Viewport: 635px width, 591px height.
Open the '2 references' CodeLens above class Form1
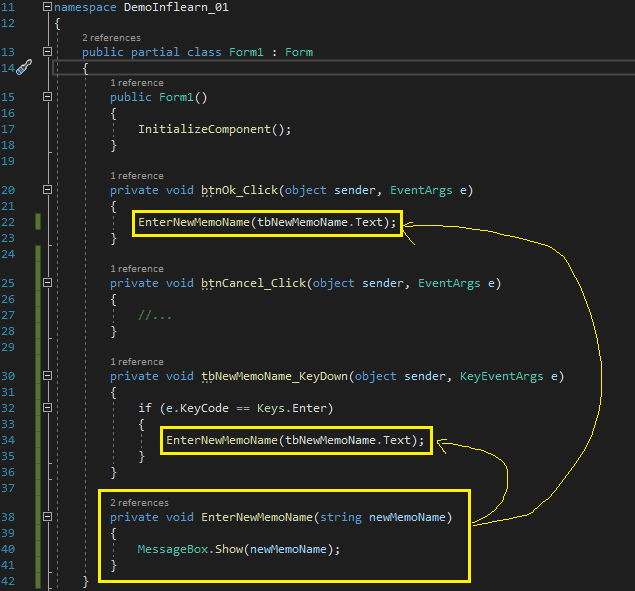(x=111, y=38)
